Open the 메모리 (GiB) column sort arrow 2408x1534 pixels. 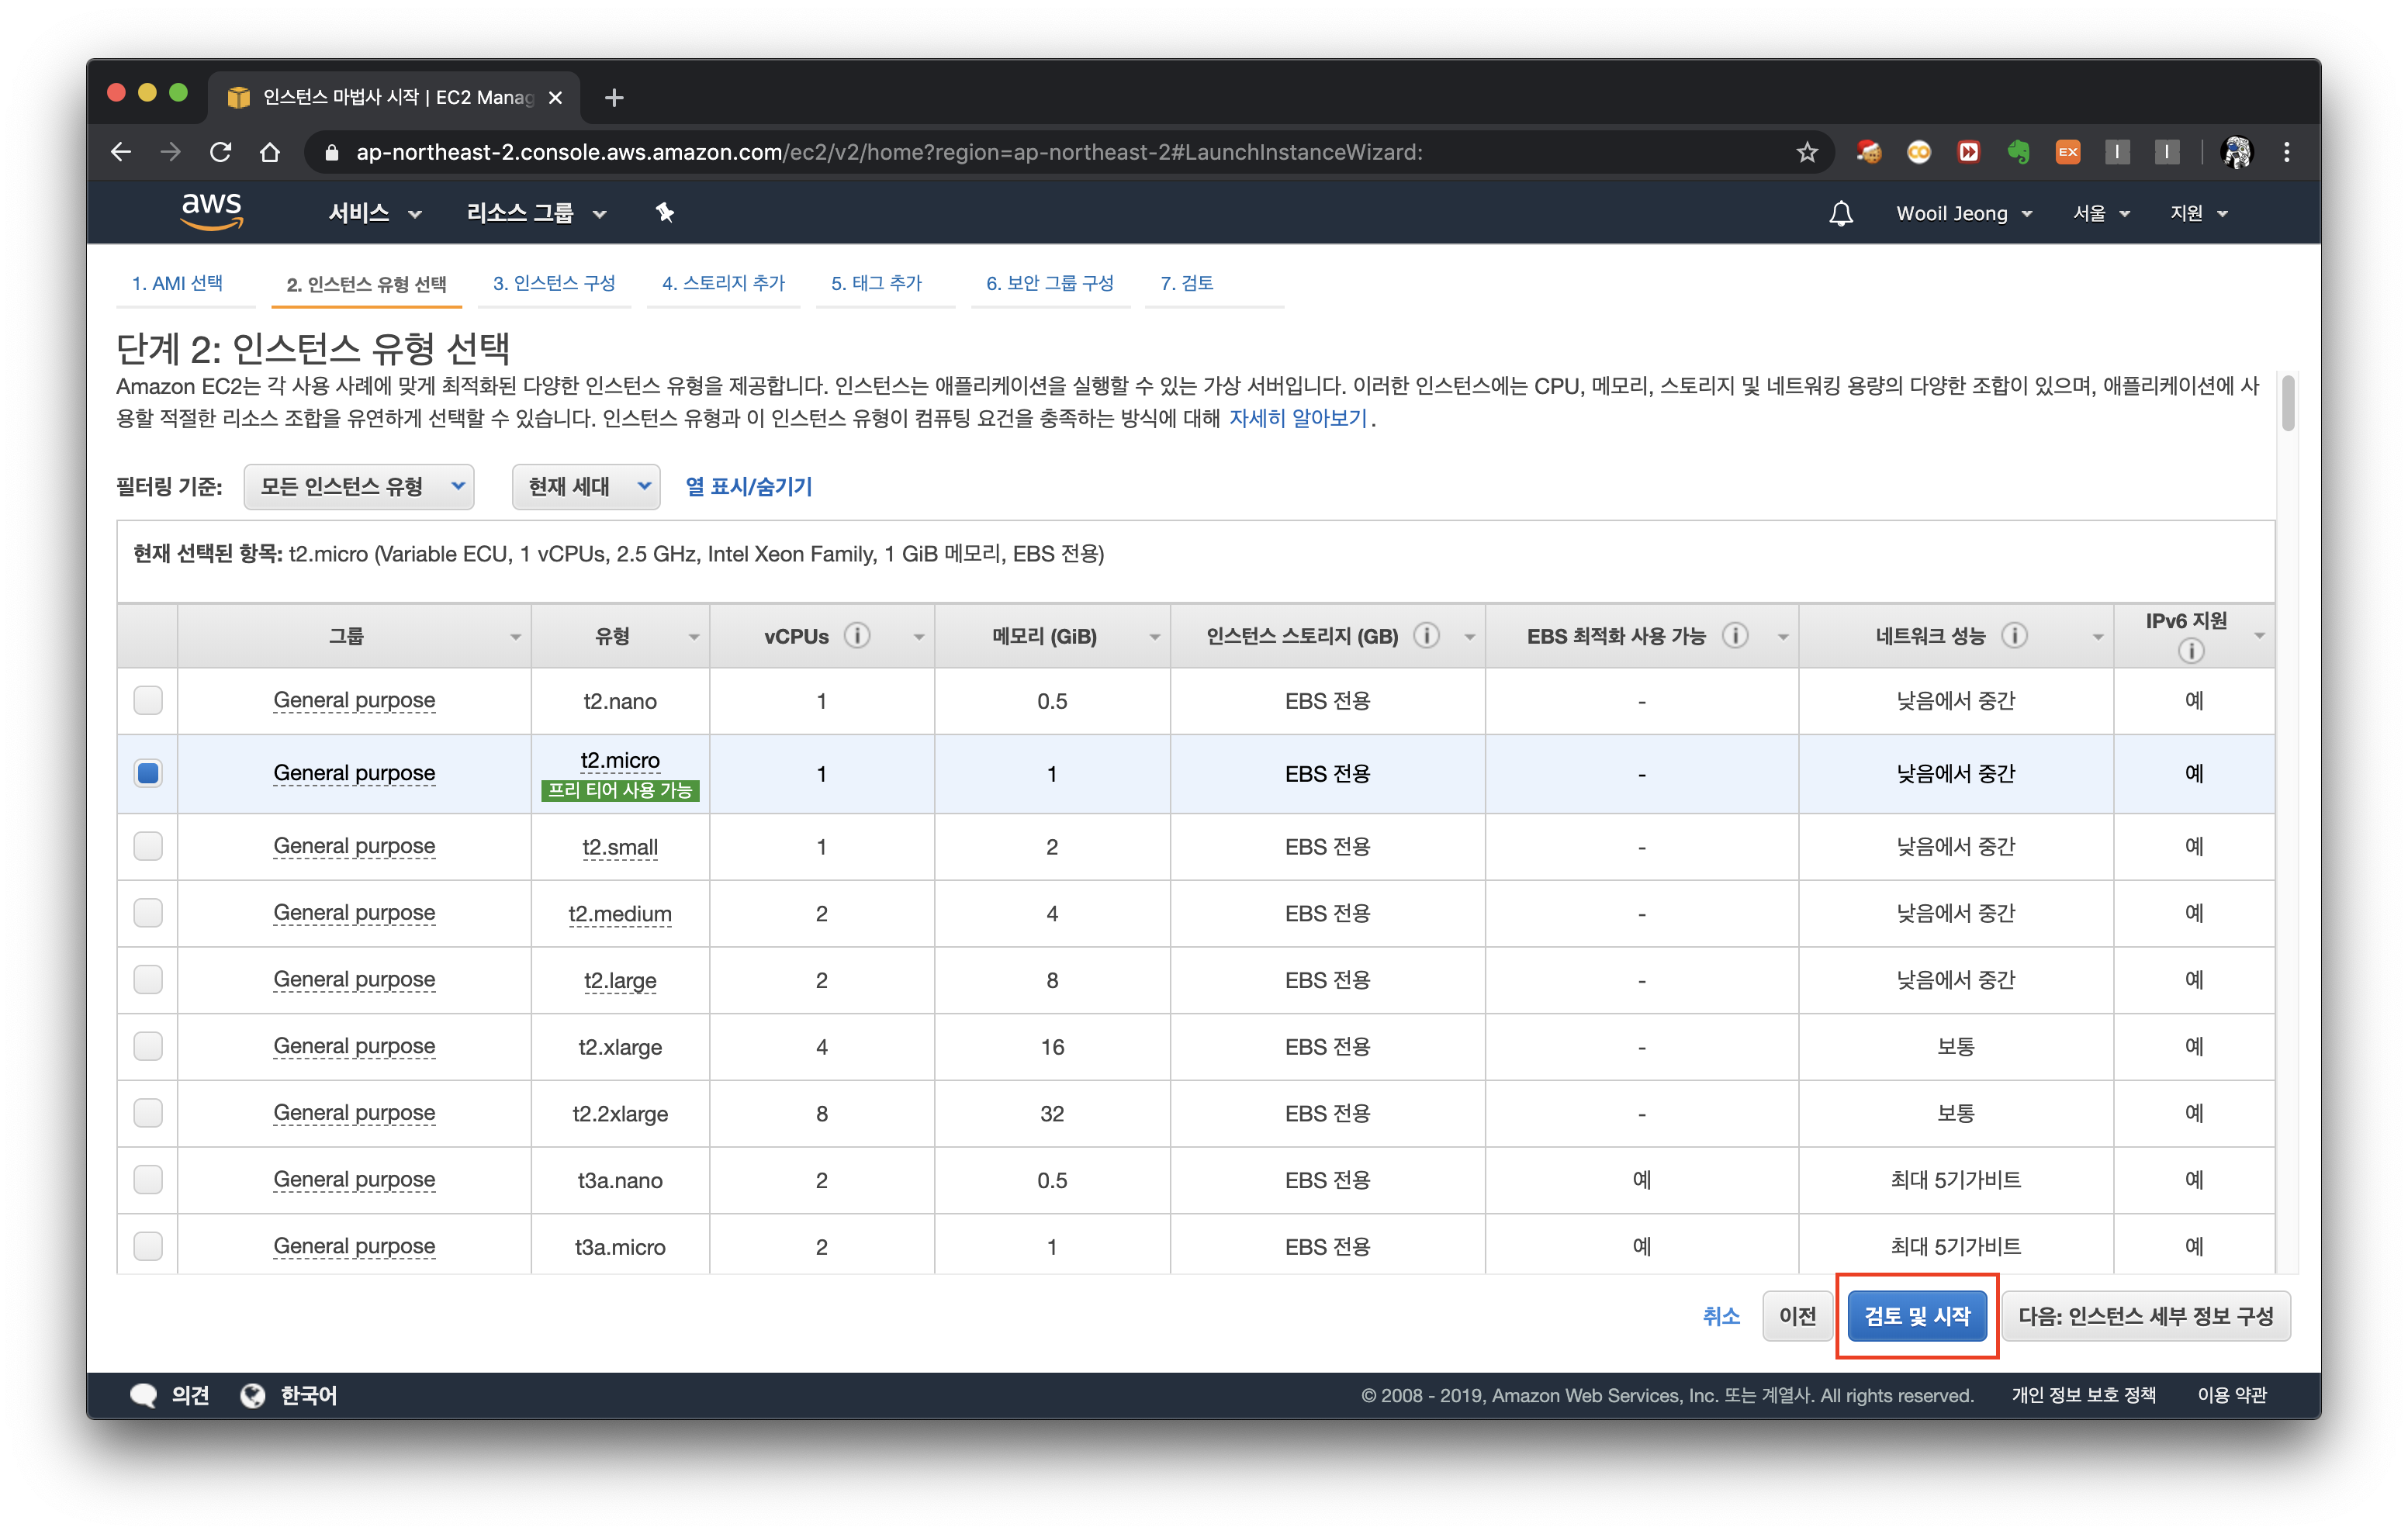[x=1154, y=637]
